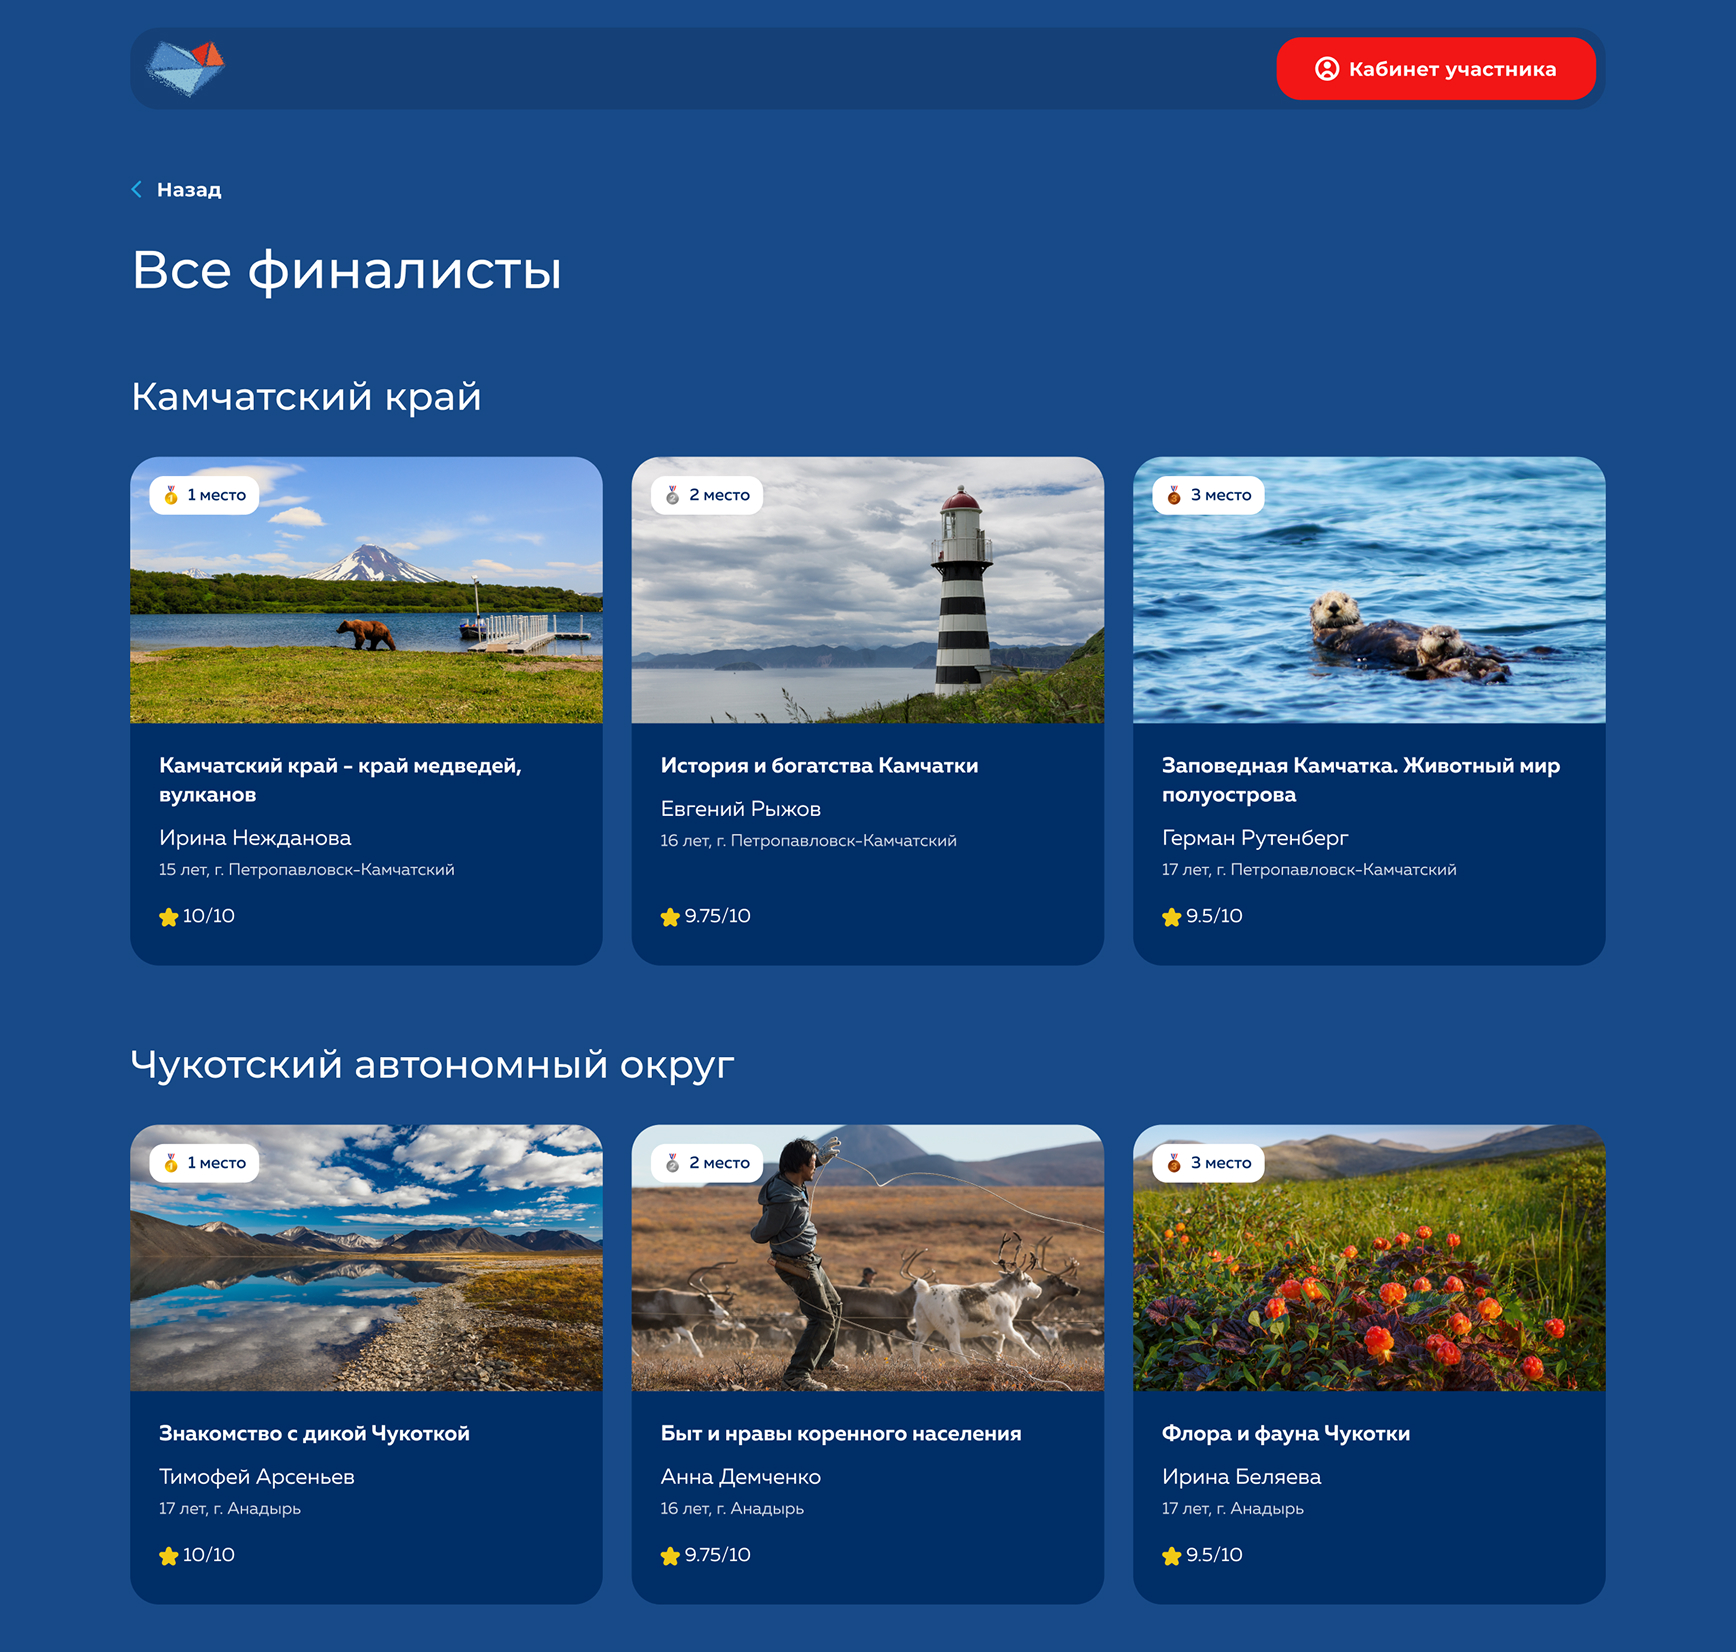
Task: Click star rating icon for Анна Демченко
Action: 670,1556
